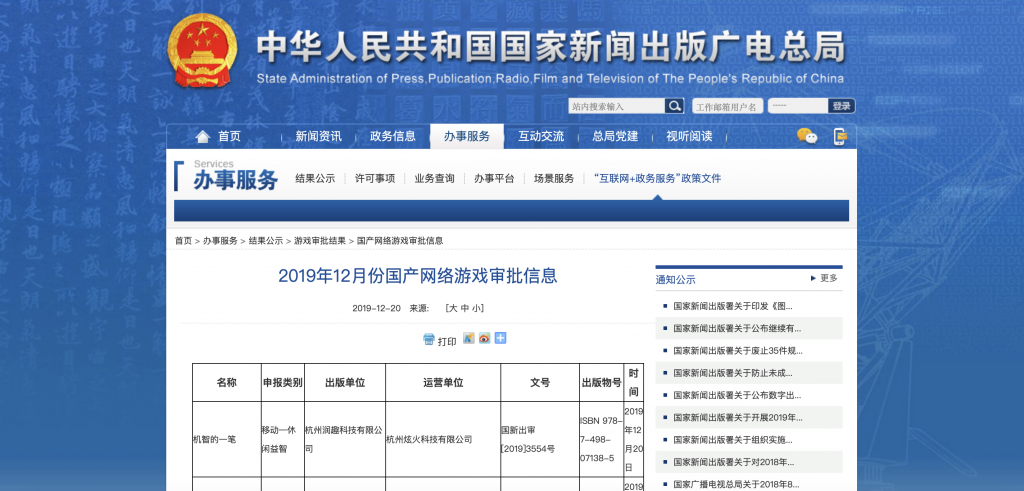
Task: Open the “互联网+政务服务”政策文件 link
Action: click(x=657, y=179)
